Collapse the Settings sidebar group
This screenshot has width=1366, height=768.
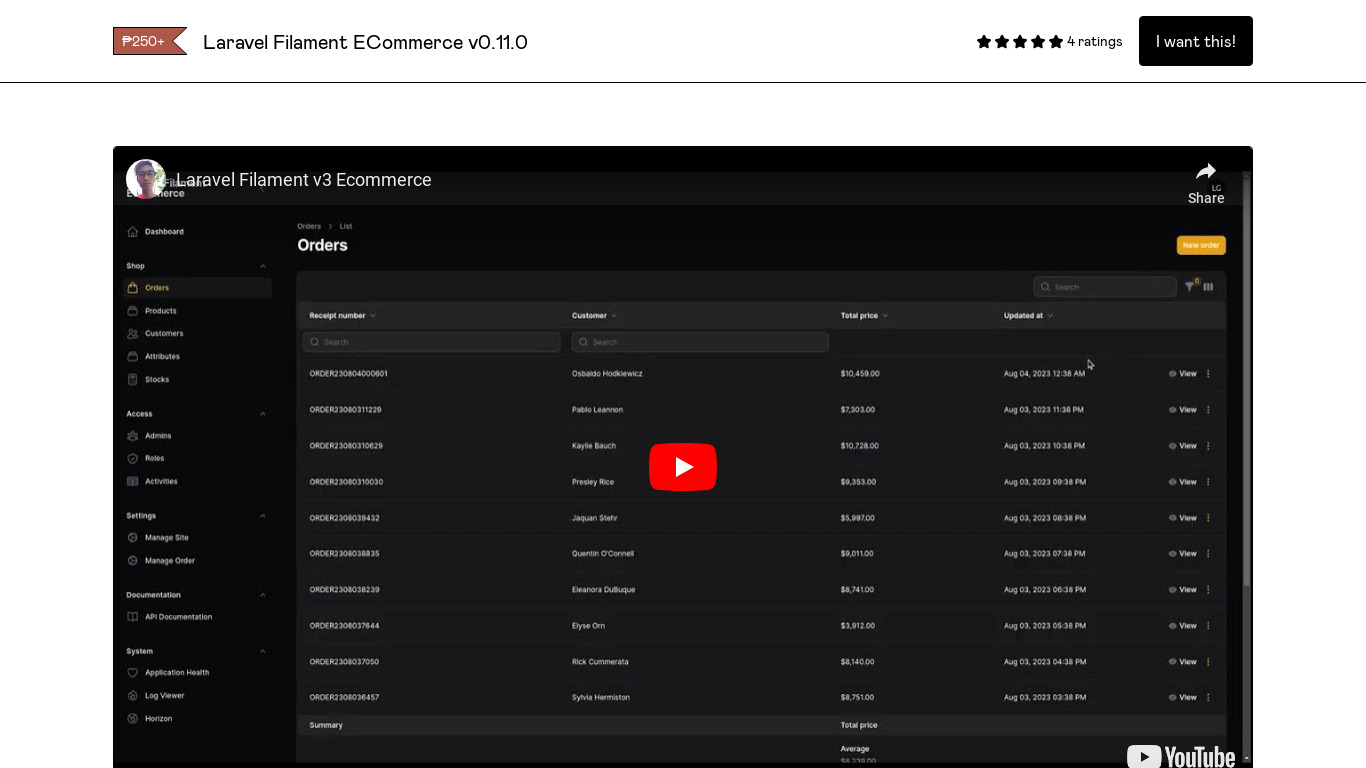pyautogui.click(x=263, y=516)
